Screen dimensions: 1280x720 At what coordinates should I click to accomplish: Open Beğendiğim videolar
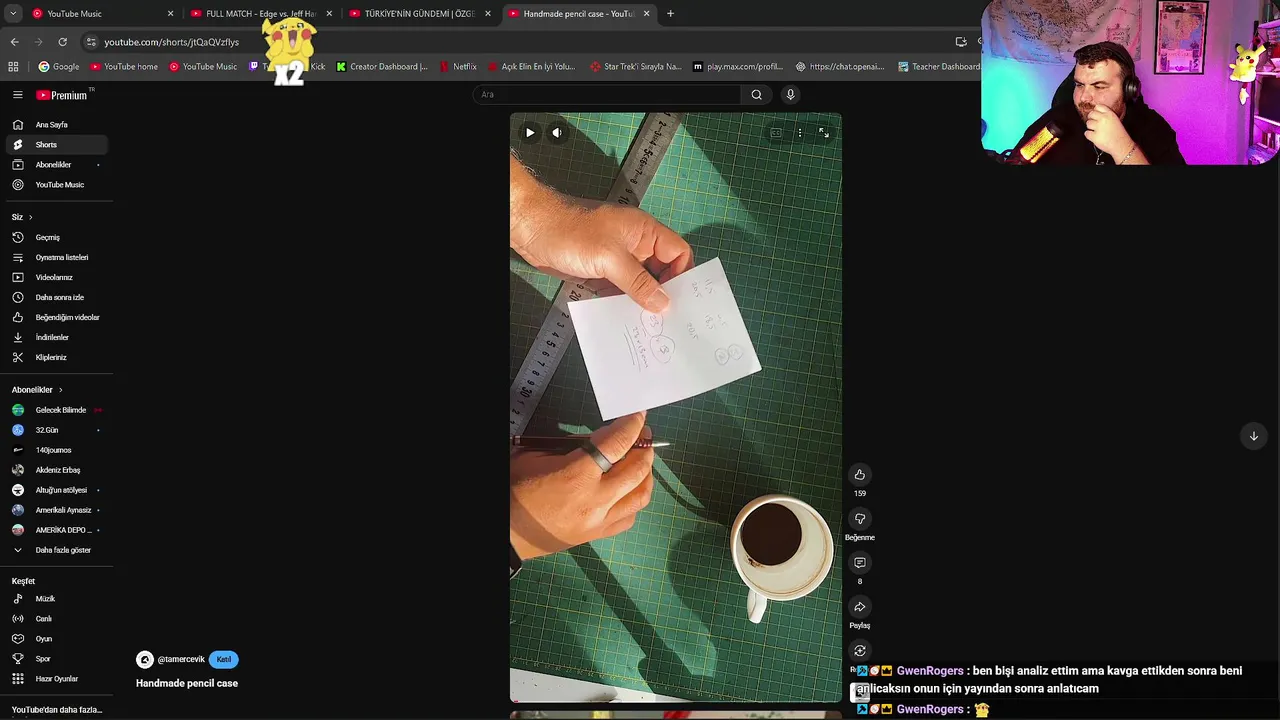[x=56, y=318]
